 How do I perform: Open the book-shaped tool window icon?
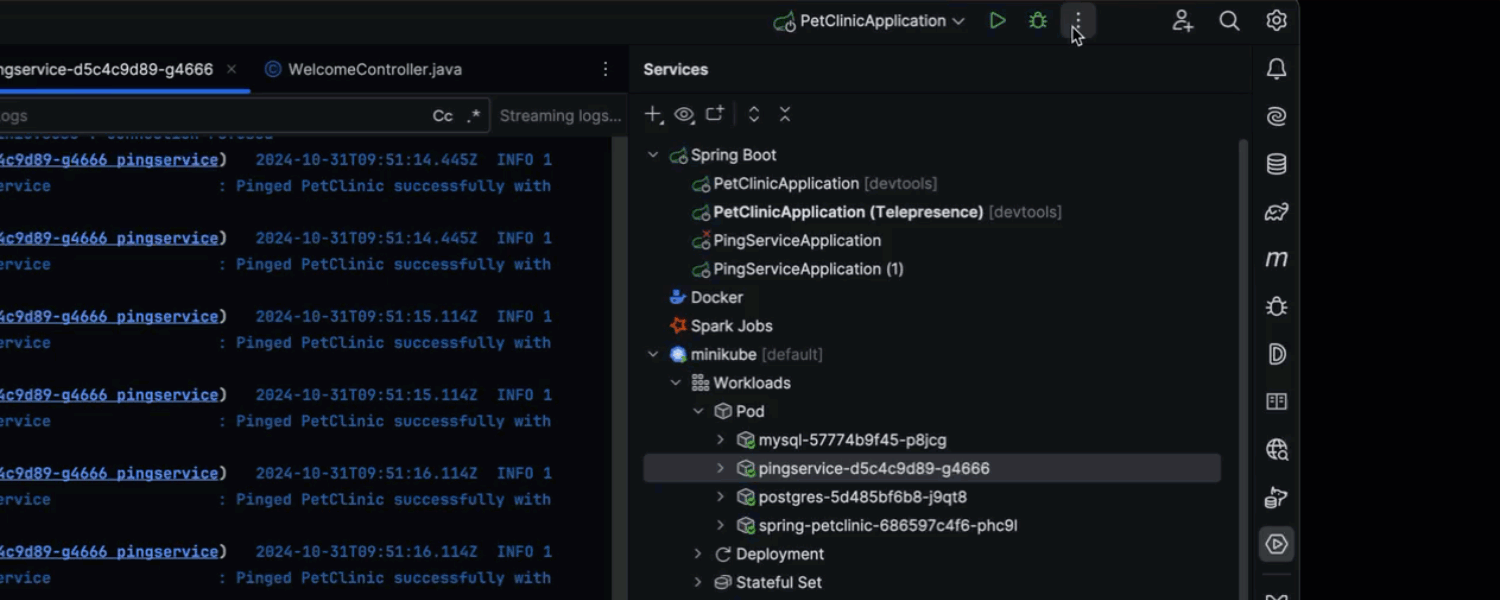tap(1277, 401)
